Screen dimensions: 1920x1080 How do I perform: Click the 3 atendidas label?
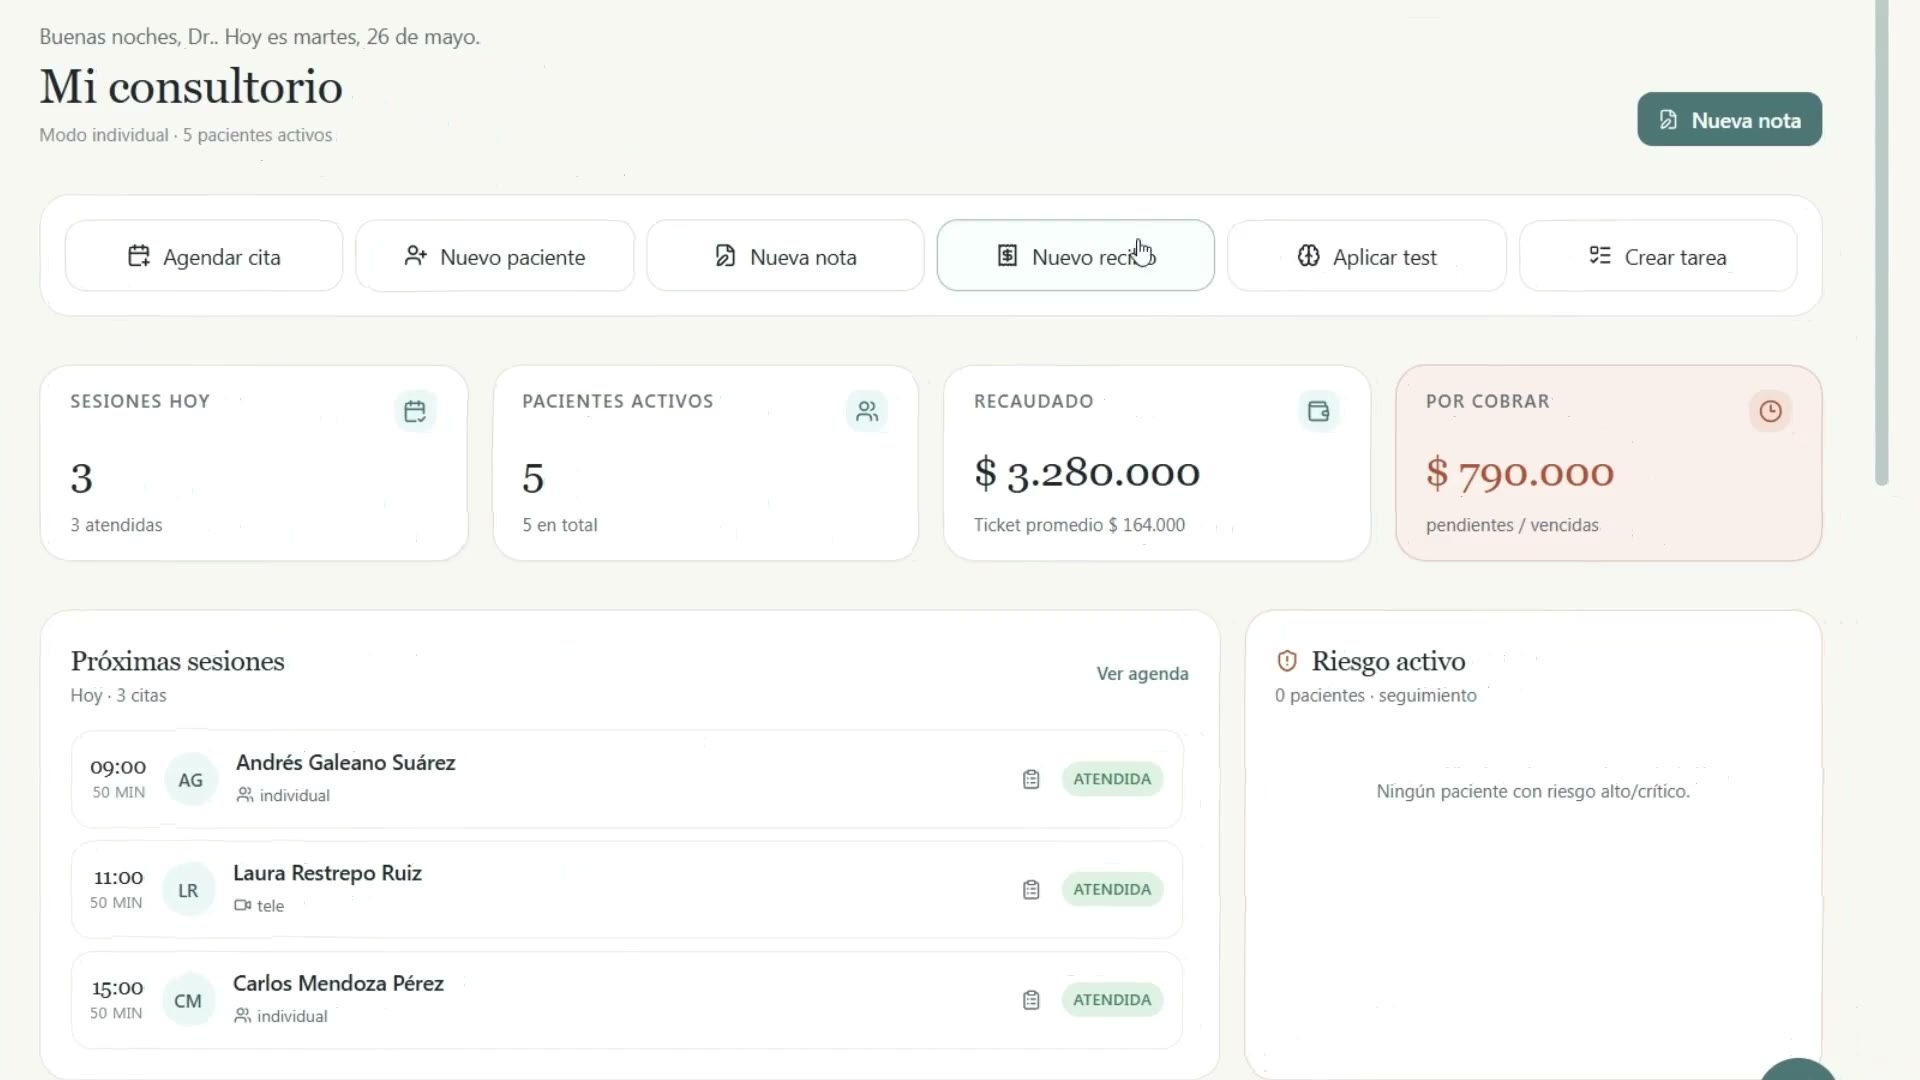click(x=116, y=525)
